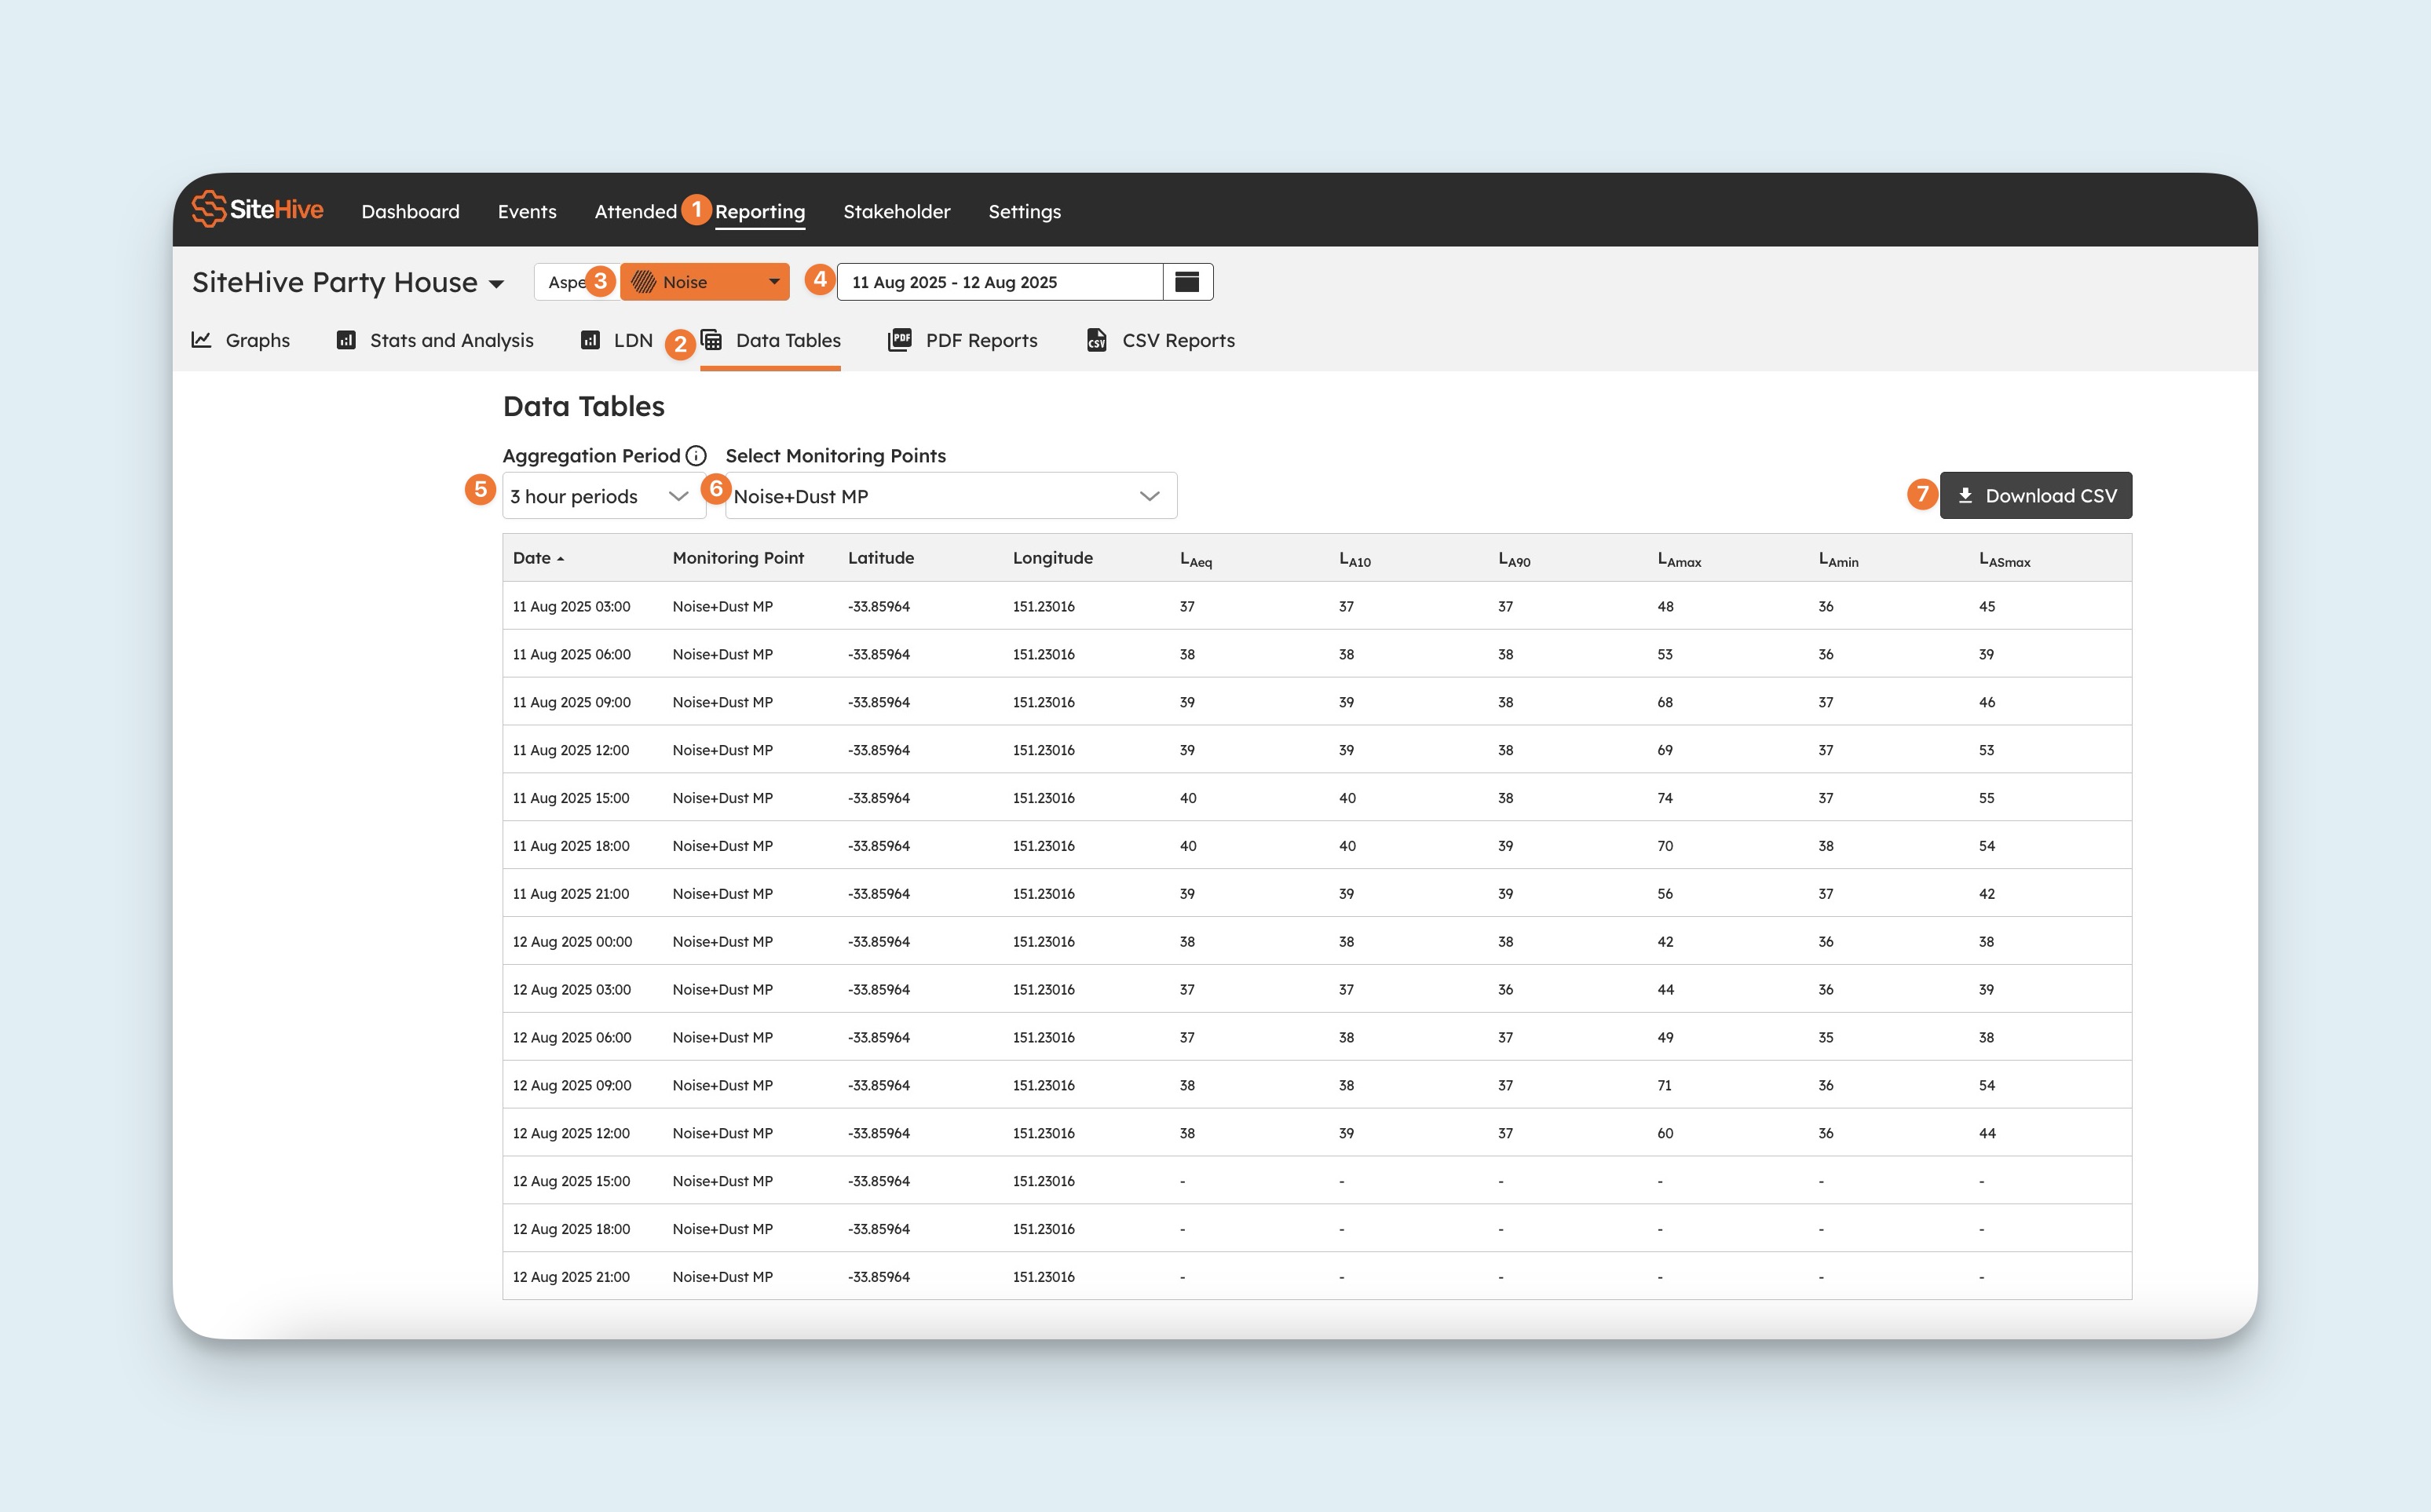Click the Stats and Analysis icon
This screenshot has width=2431, height=1512.
point(346,340)
